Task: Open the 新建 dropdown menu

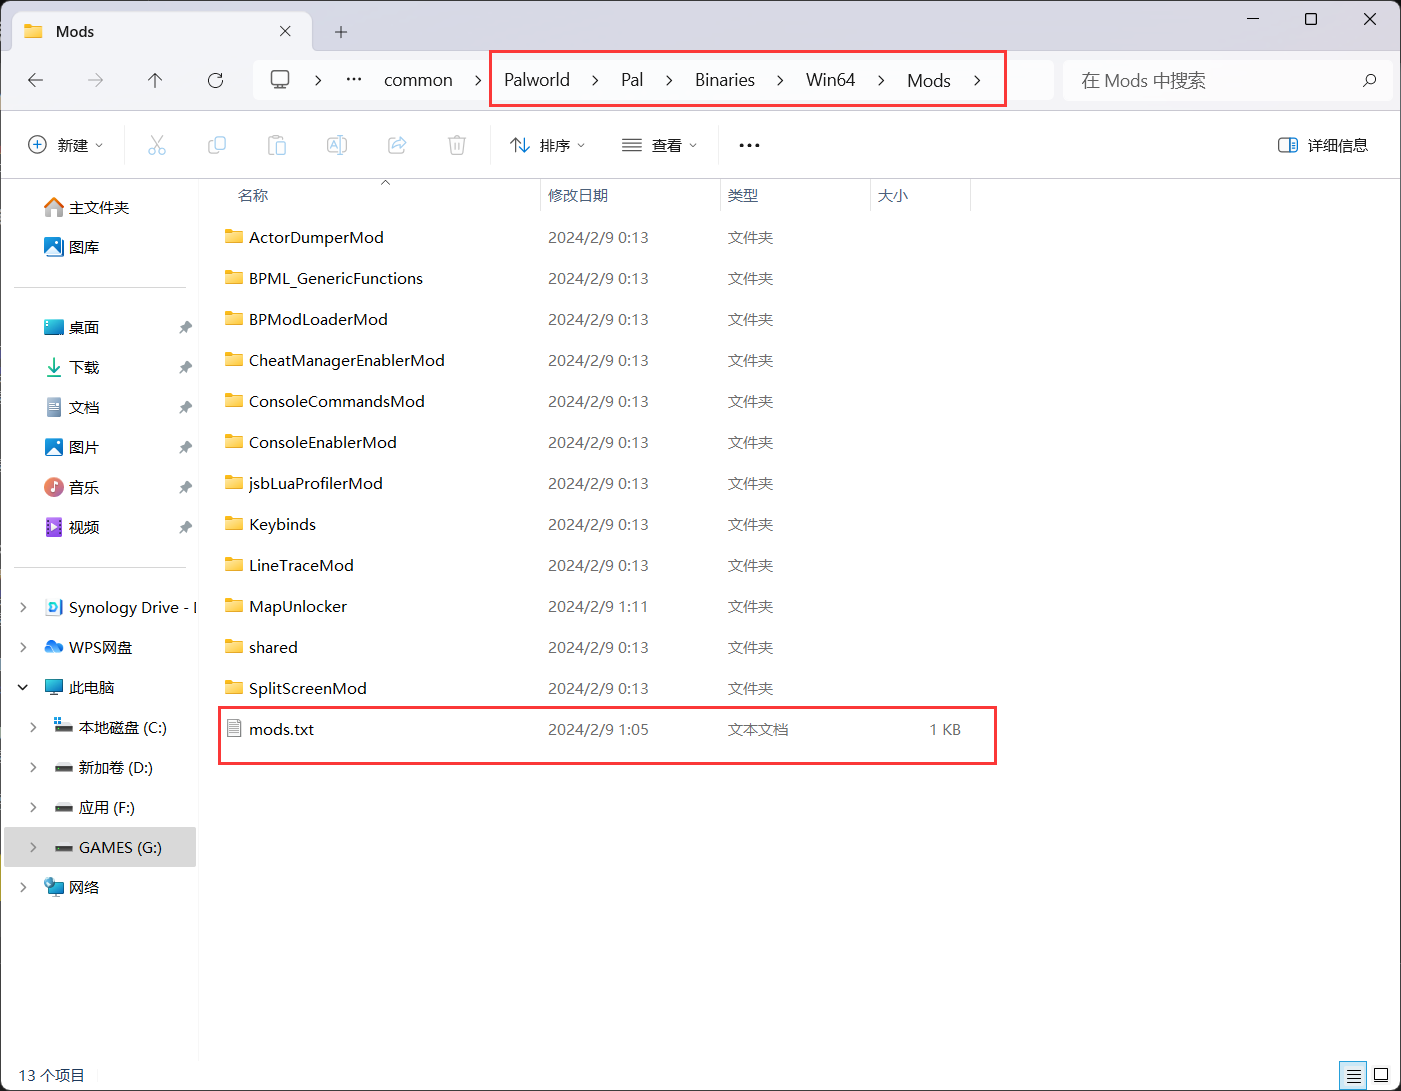Action: [66, 145]
